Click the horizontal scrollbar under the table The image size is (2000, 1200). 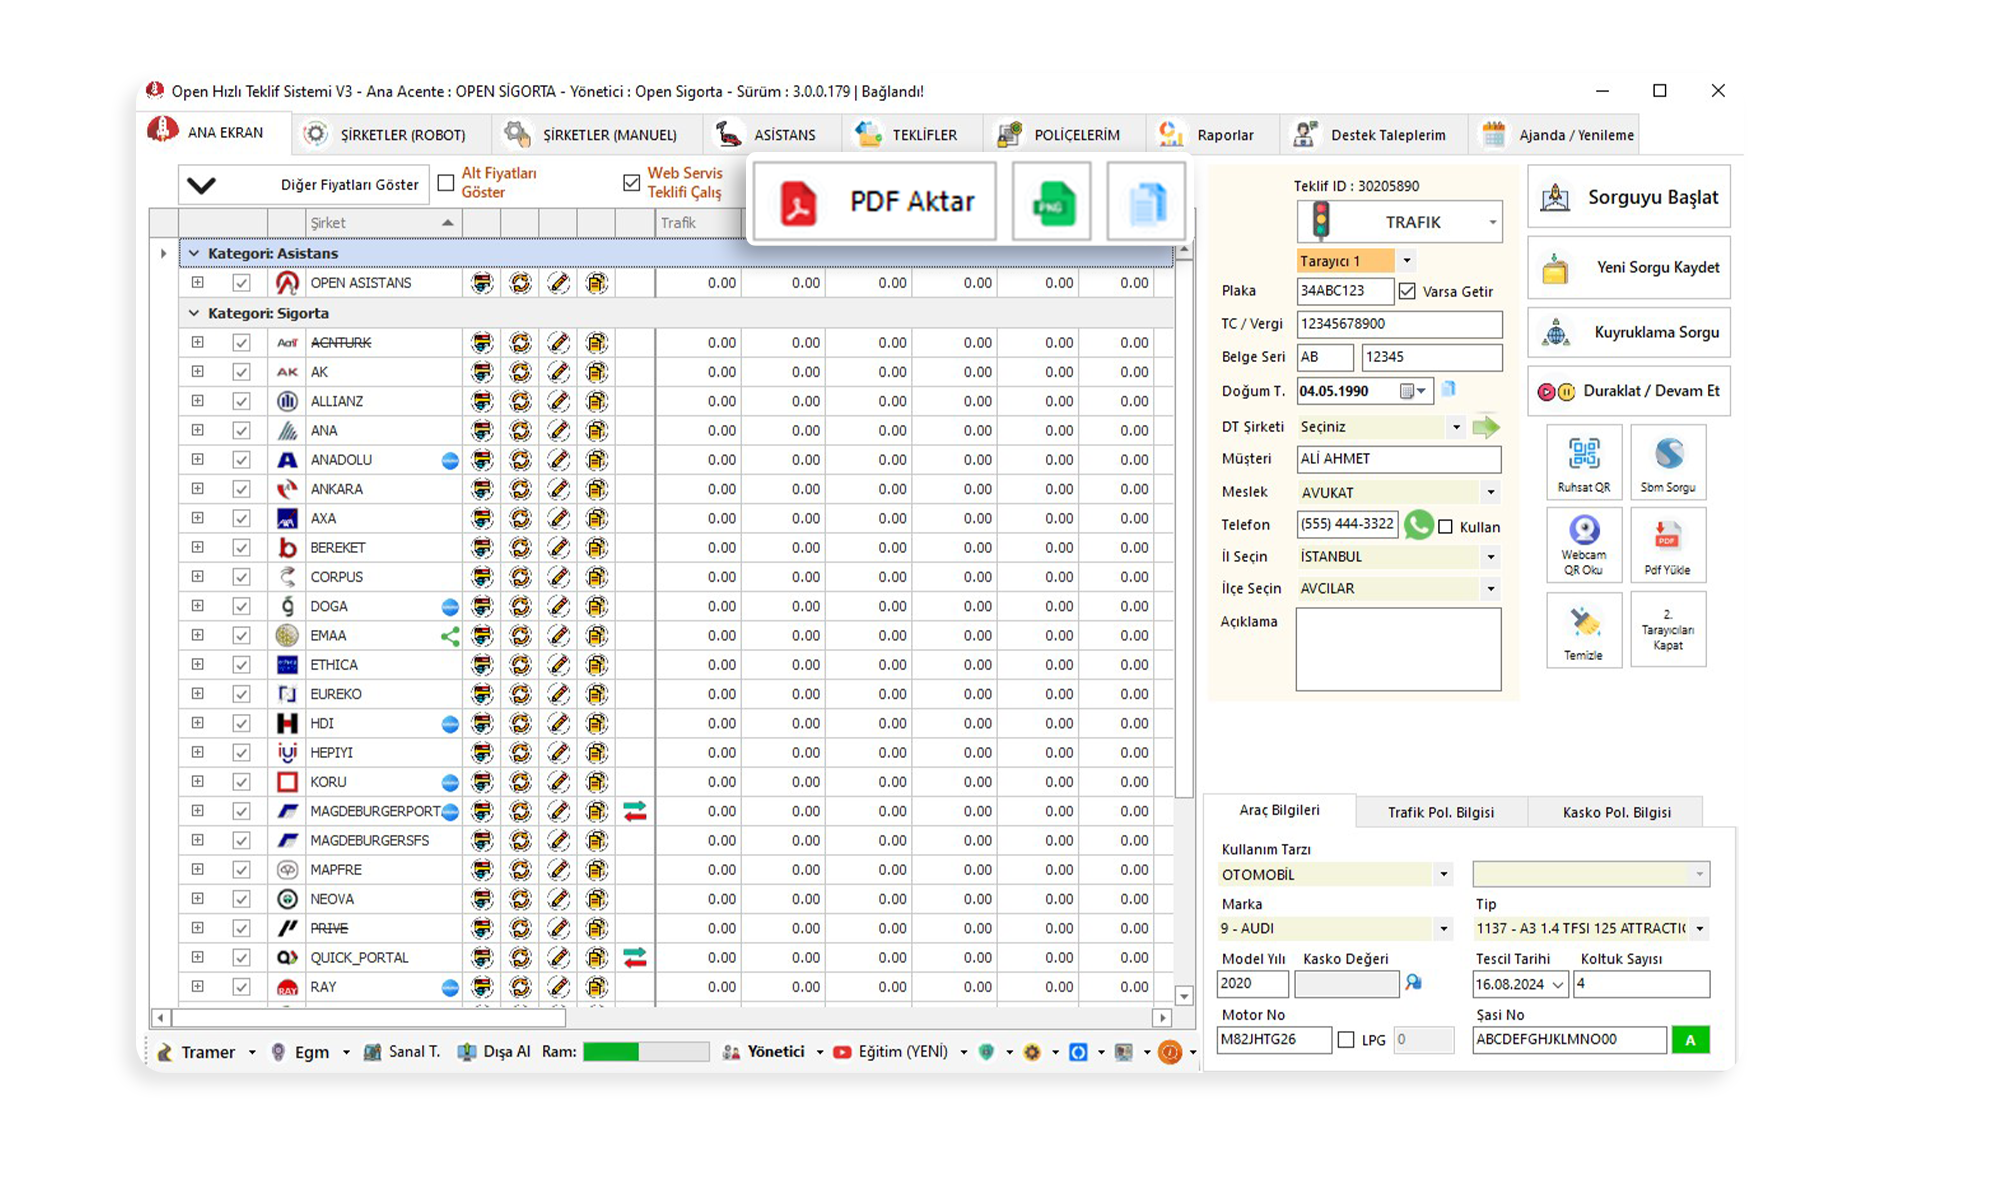tap(369, 1018)
